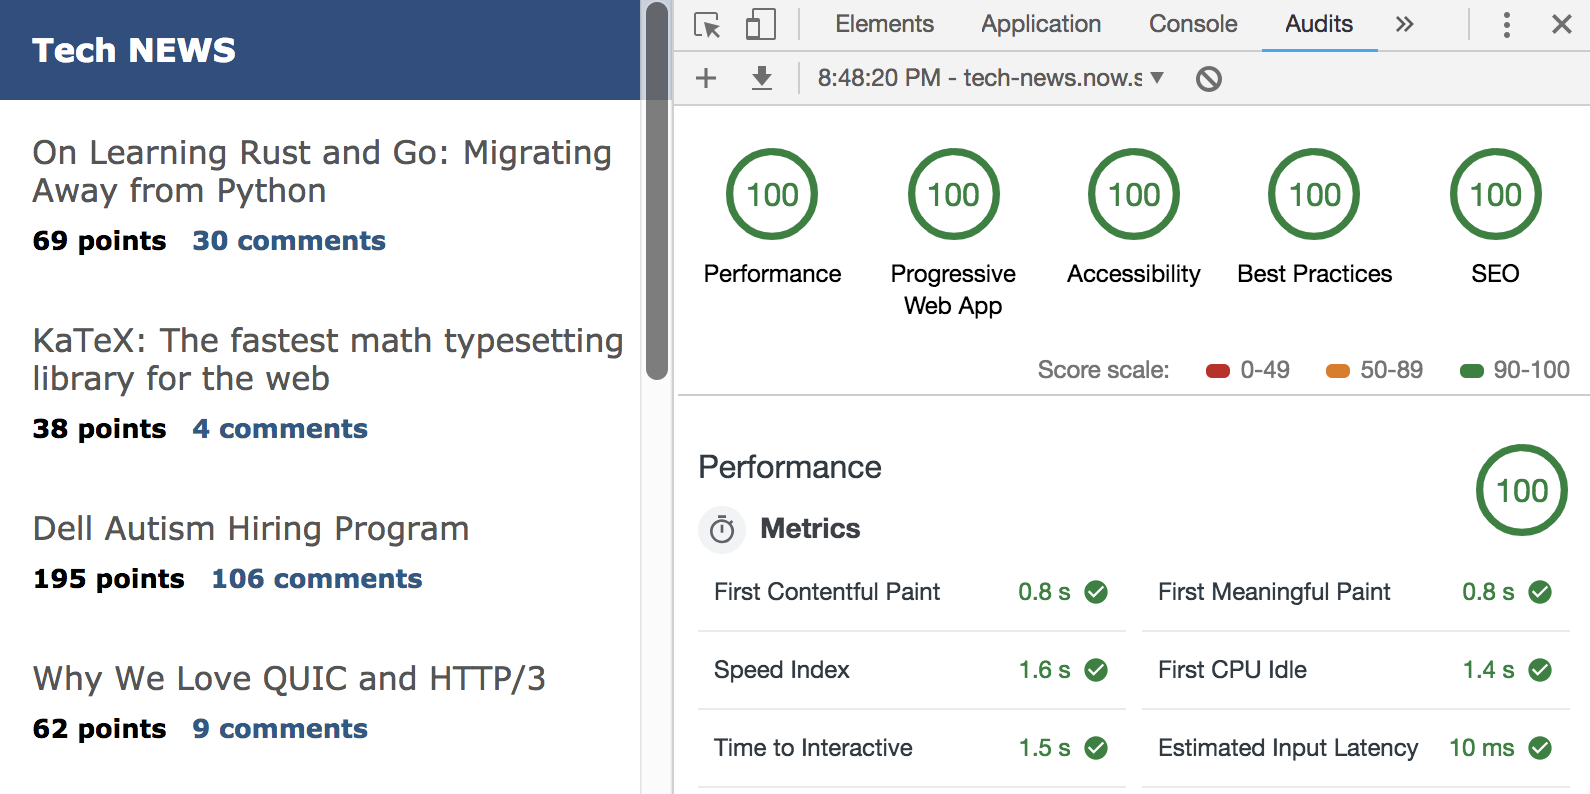Toggle the device toolbar icon
1590x794 pixels.
click(760, 25)
